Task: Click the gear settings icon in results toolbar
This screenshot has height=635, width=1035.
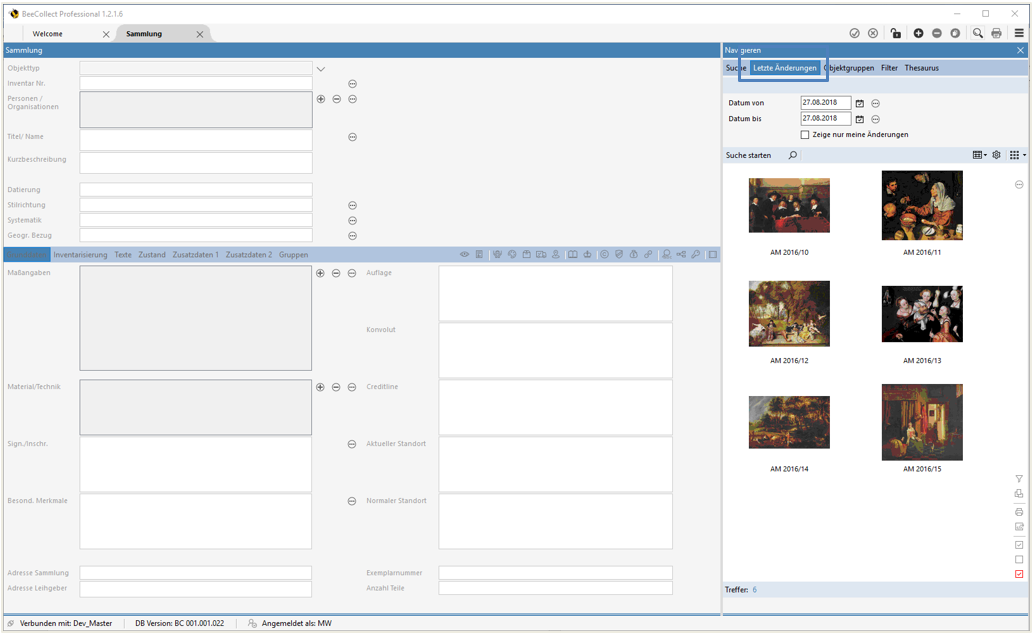Action: point(996,155)
